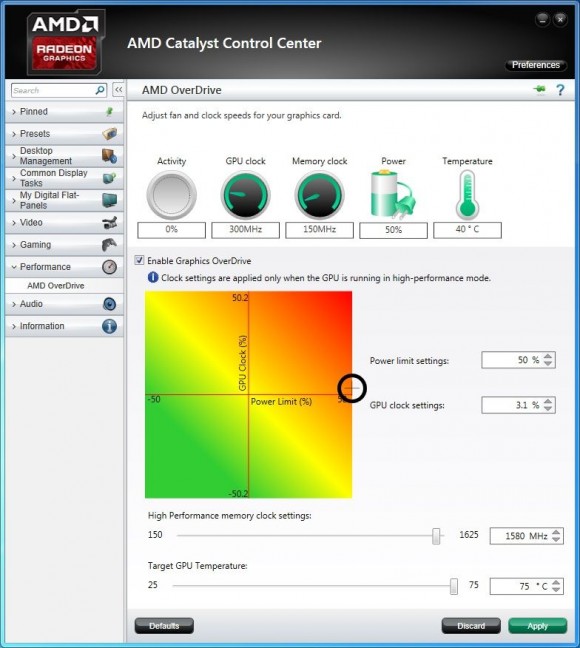Click the green pin page icon
The height and width of the screenshot is (648, 580).
[x=539, y=90]
